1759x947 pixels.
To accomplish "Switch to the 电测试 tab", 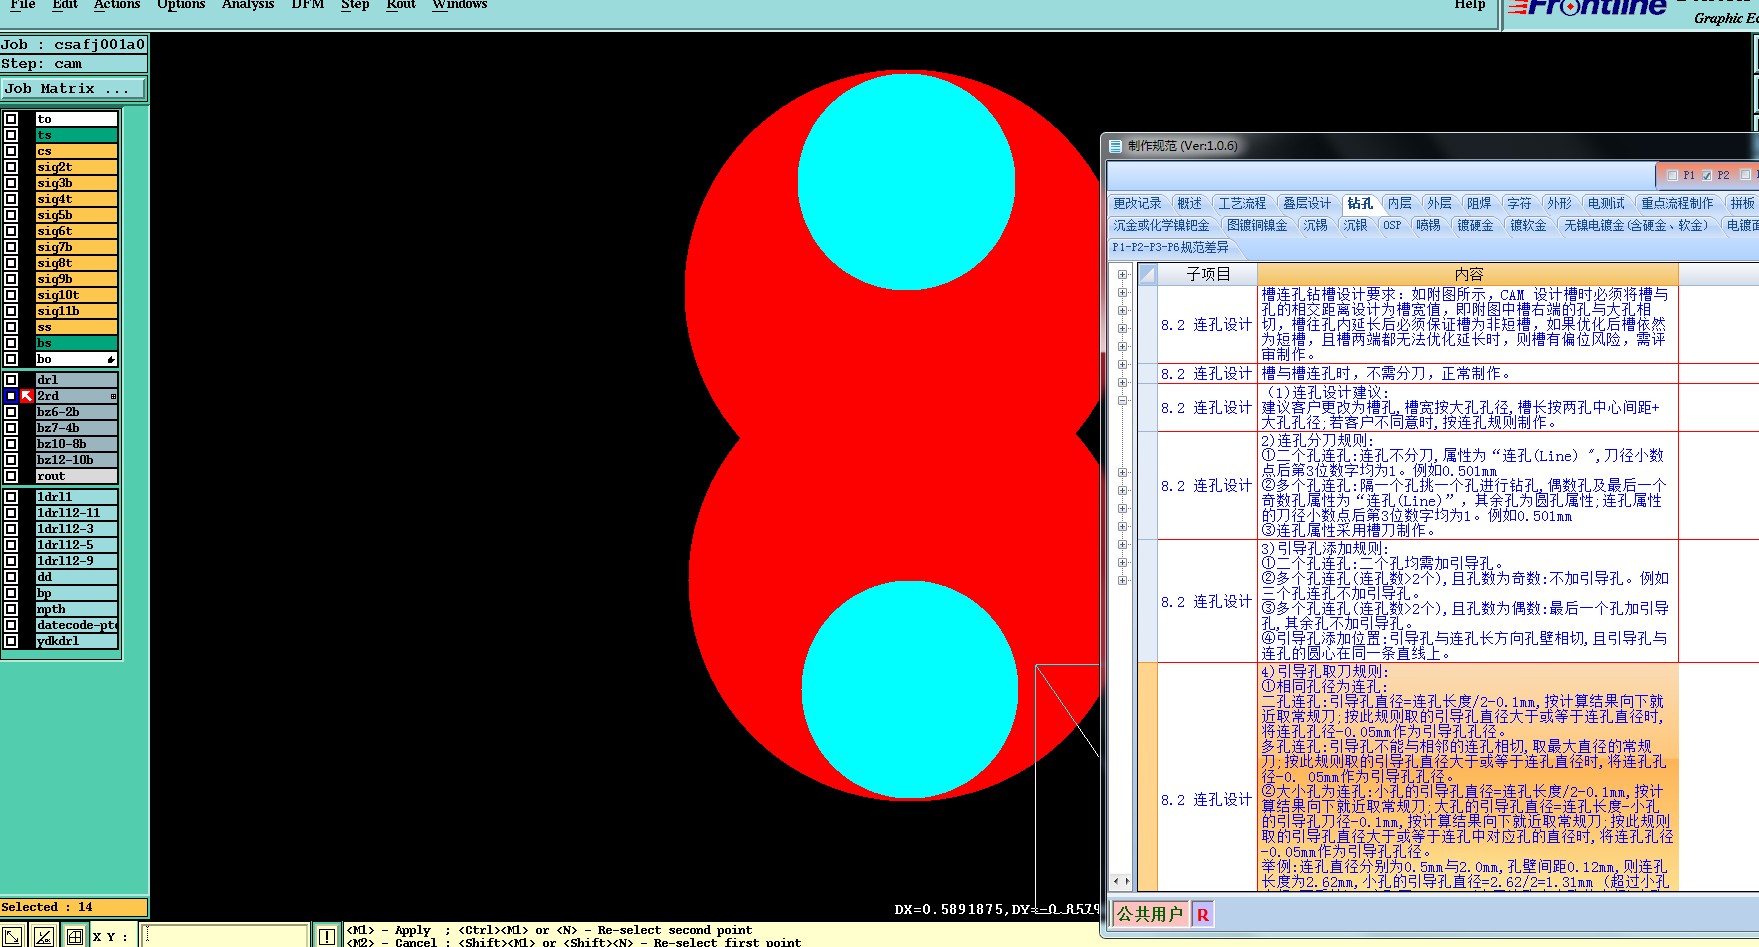I will 1606,203.
